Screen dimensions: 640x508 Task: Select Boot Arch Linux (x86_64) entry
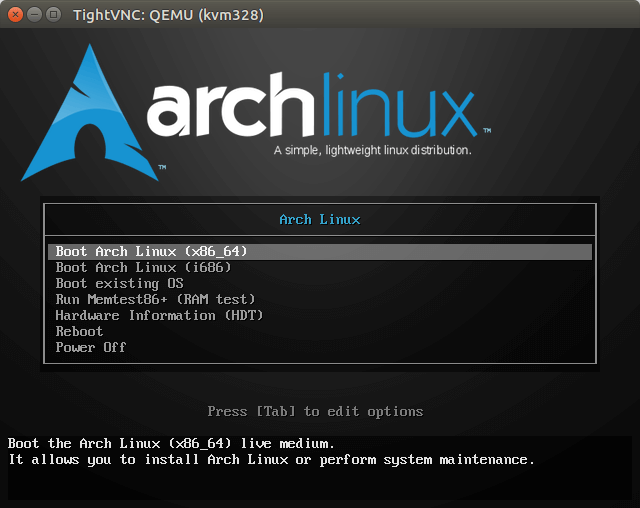[151, 251]
